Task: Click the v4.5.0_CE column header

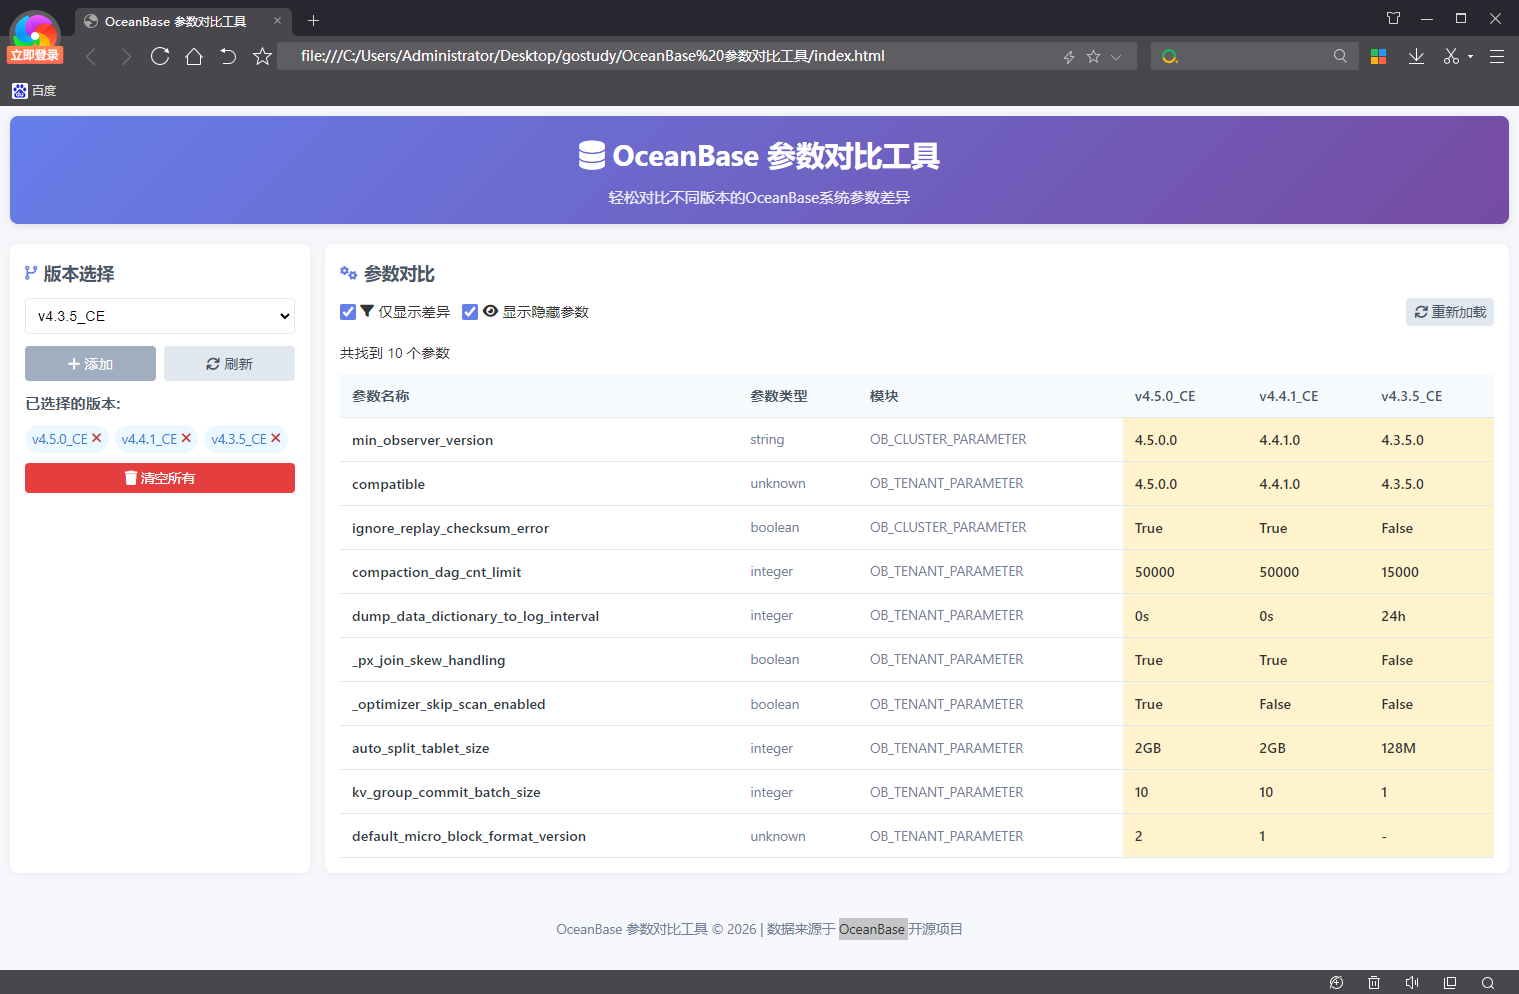Action: tap(1165, 396)
